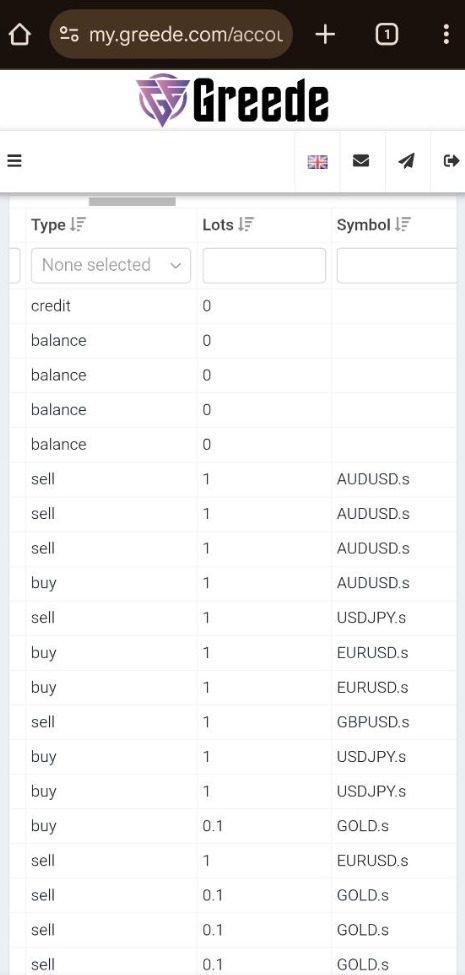The width and height of the screenshot is (465, 975).
Task: Click the paper plane Telegram icon
Action: pyautogui.click(x=407, y=161)
